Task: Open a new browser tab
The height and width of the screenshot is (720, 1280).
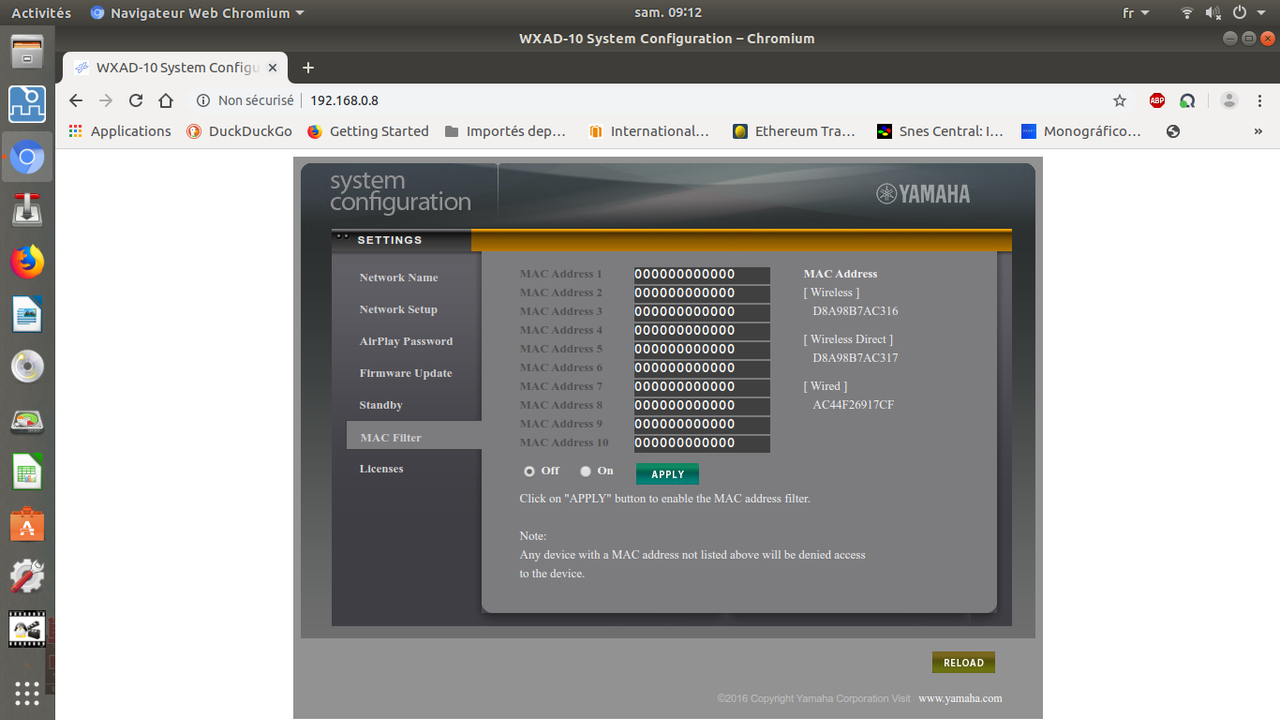Action: point(308,67)
